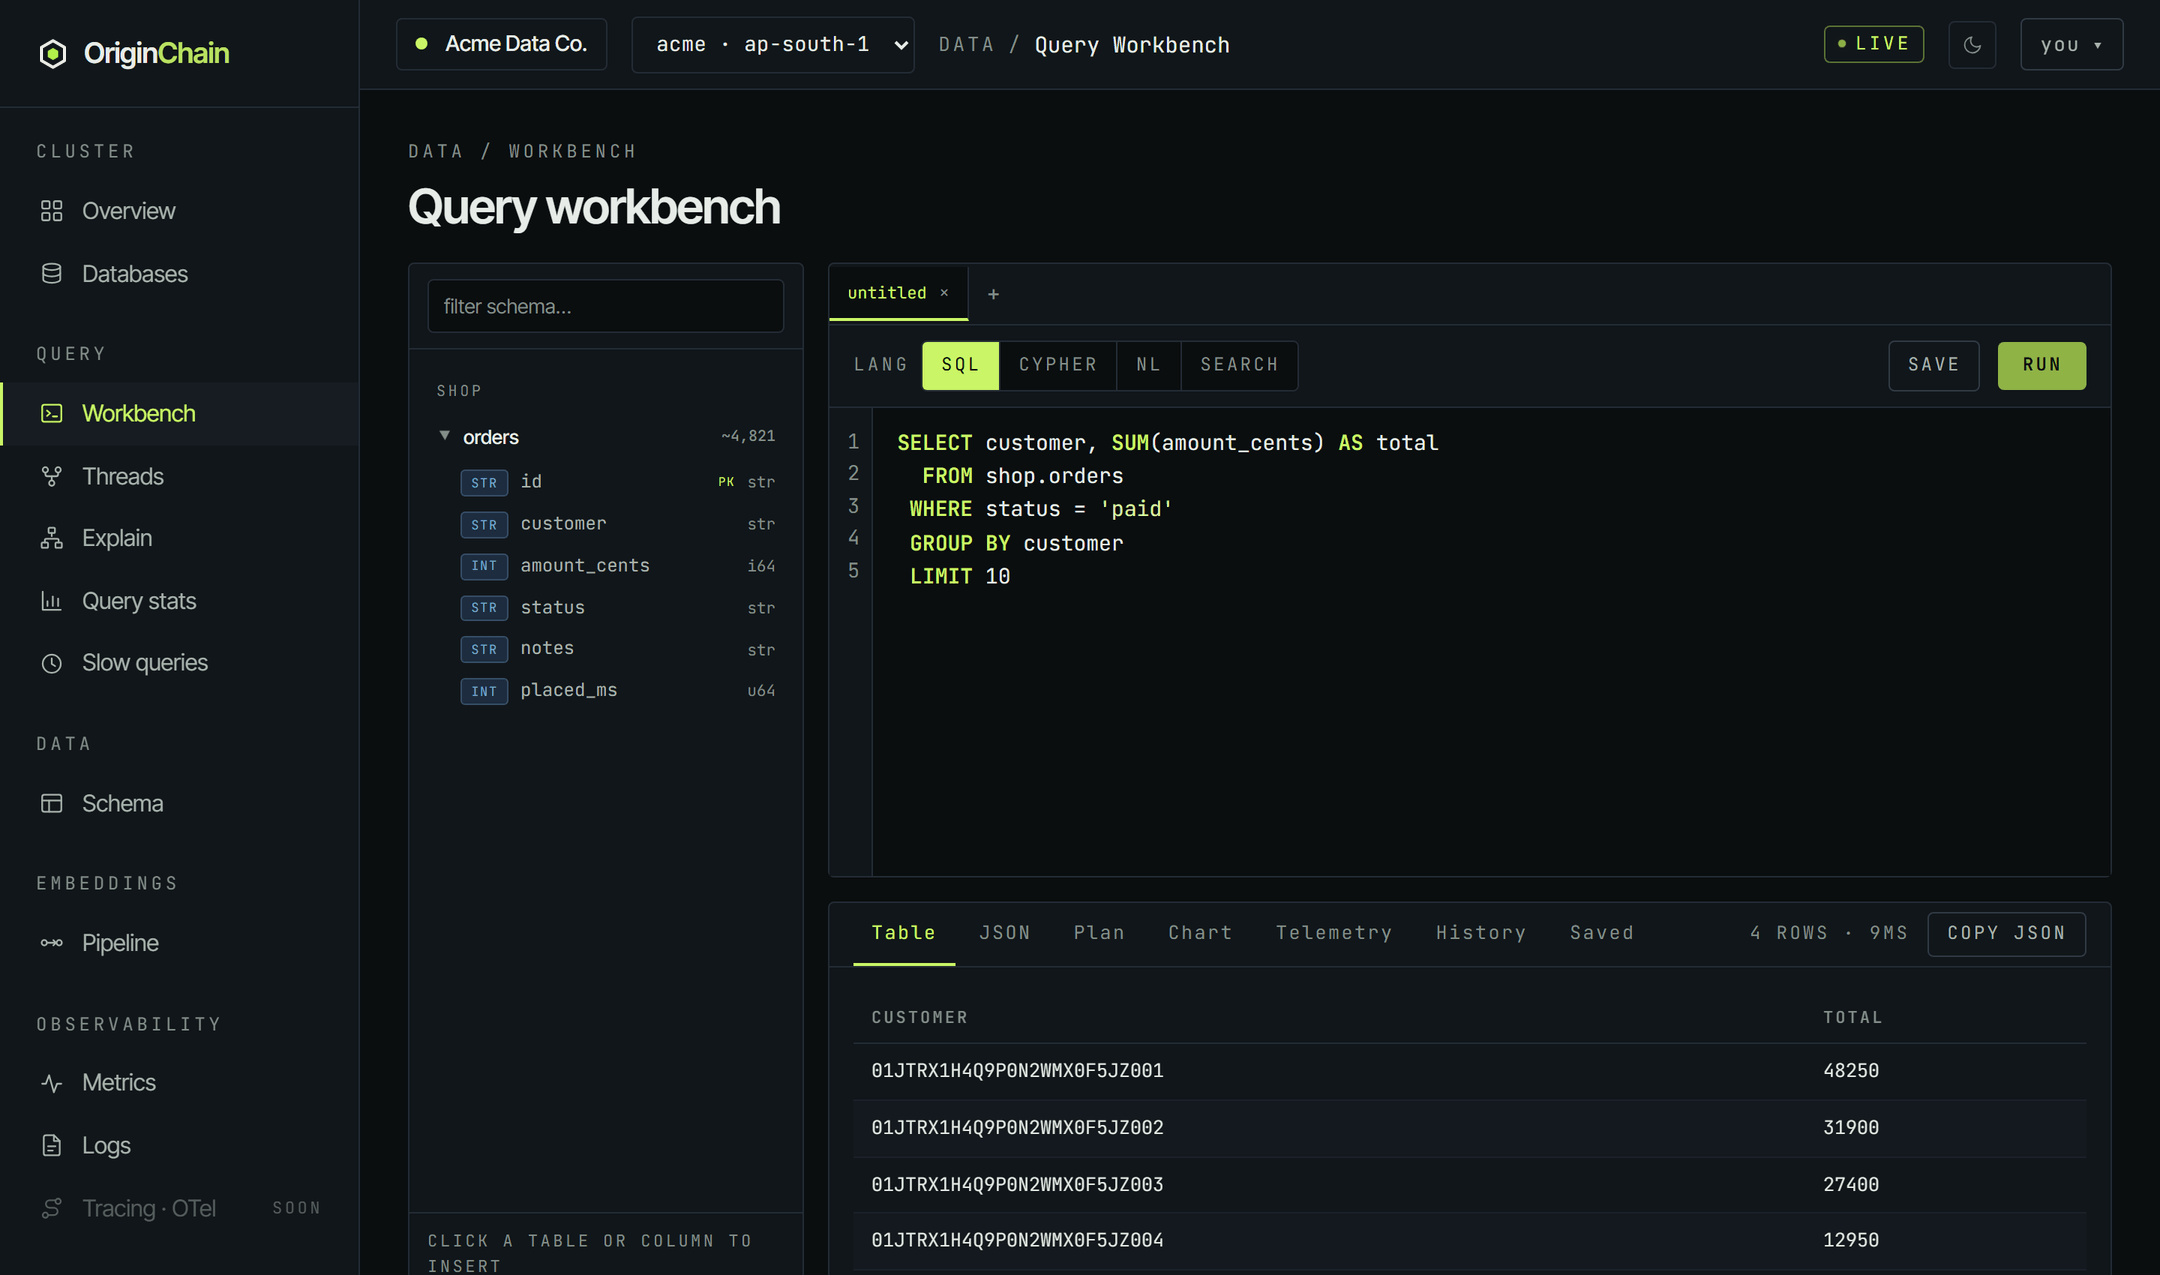2160x1275 pixels.
Task: Add a new query tab with plus
Action: click(993, 294)
